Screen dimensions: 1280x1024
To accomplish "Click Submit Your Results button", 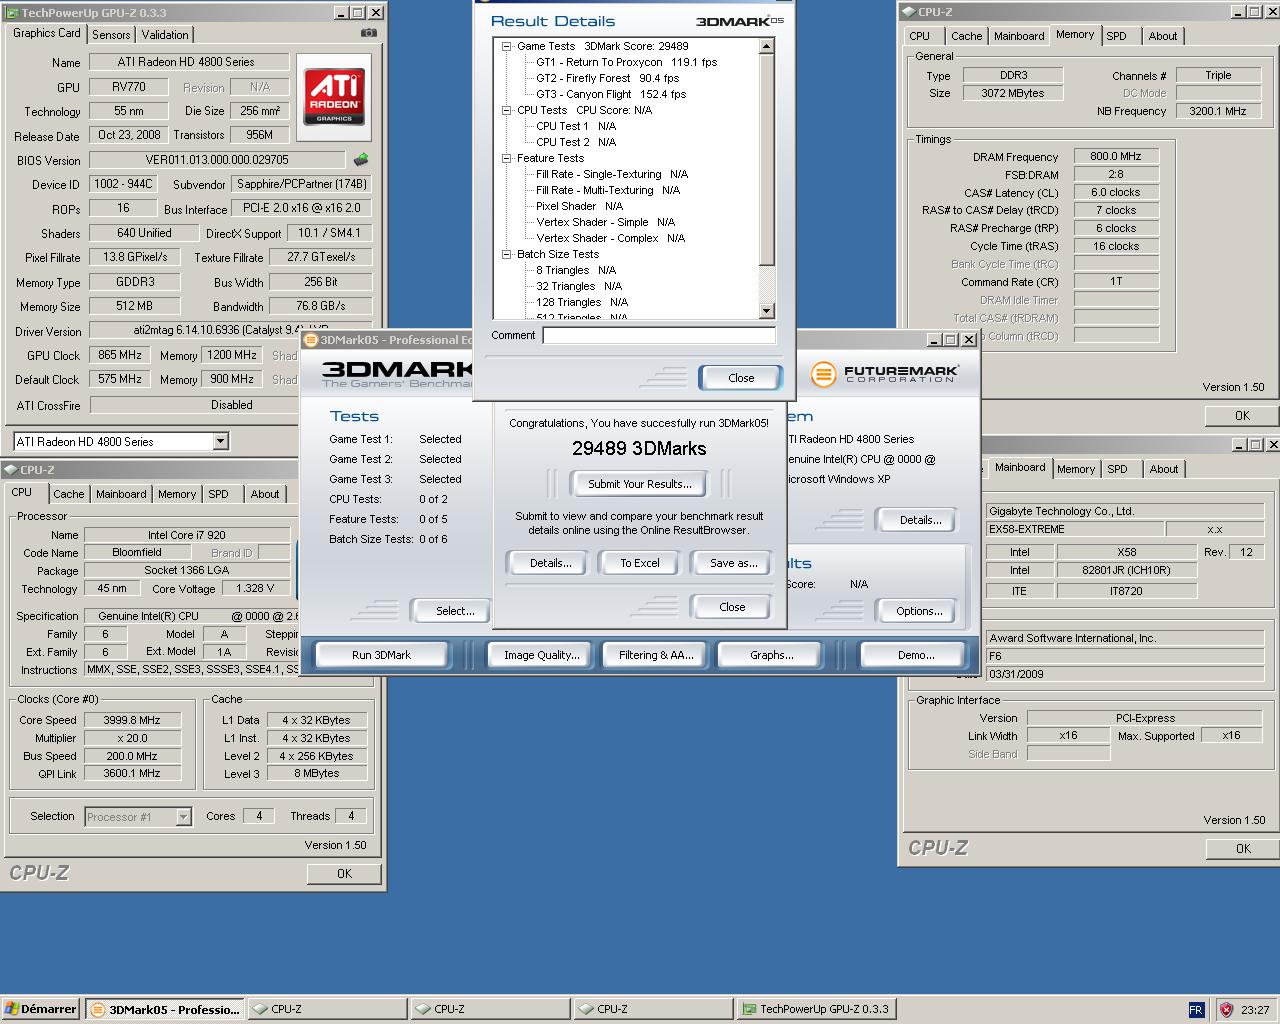I will tap(640, 484).
